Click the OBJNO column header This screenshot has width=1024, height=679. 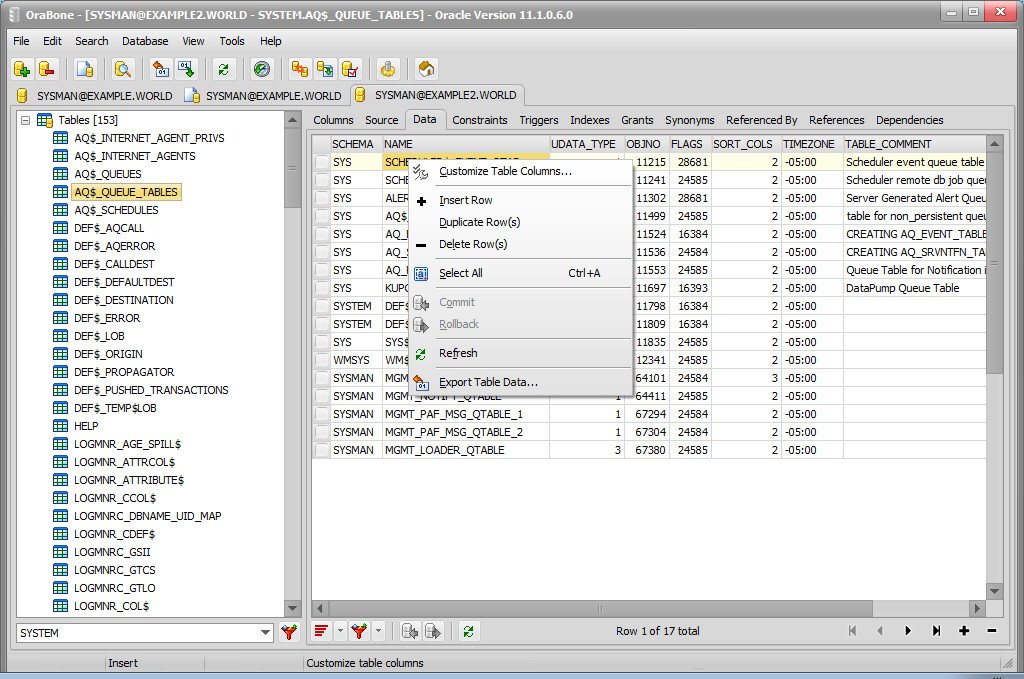645,144
